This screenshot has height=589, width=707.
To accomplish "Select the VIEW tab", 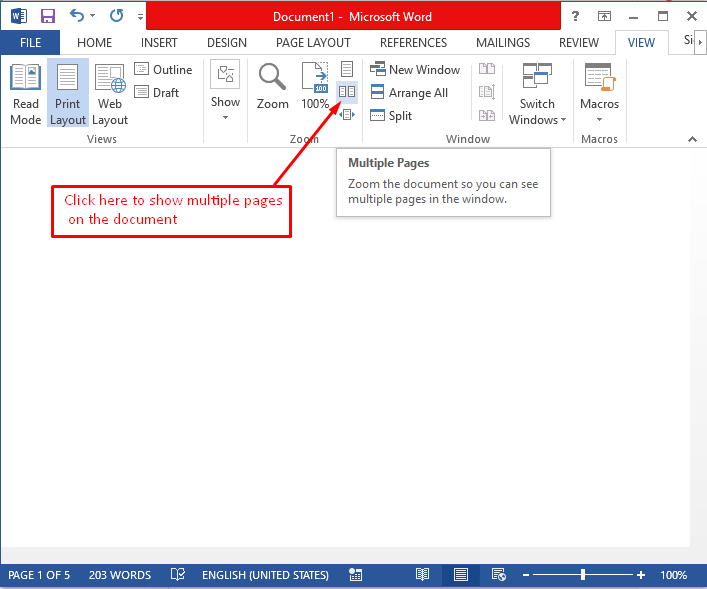I will 641,43.
